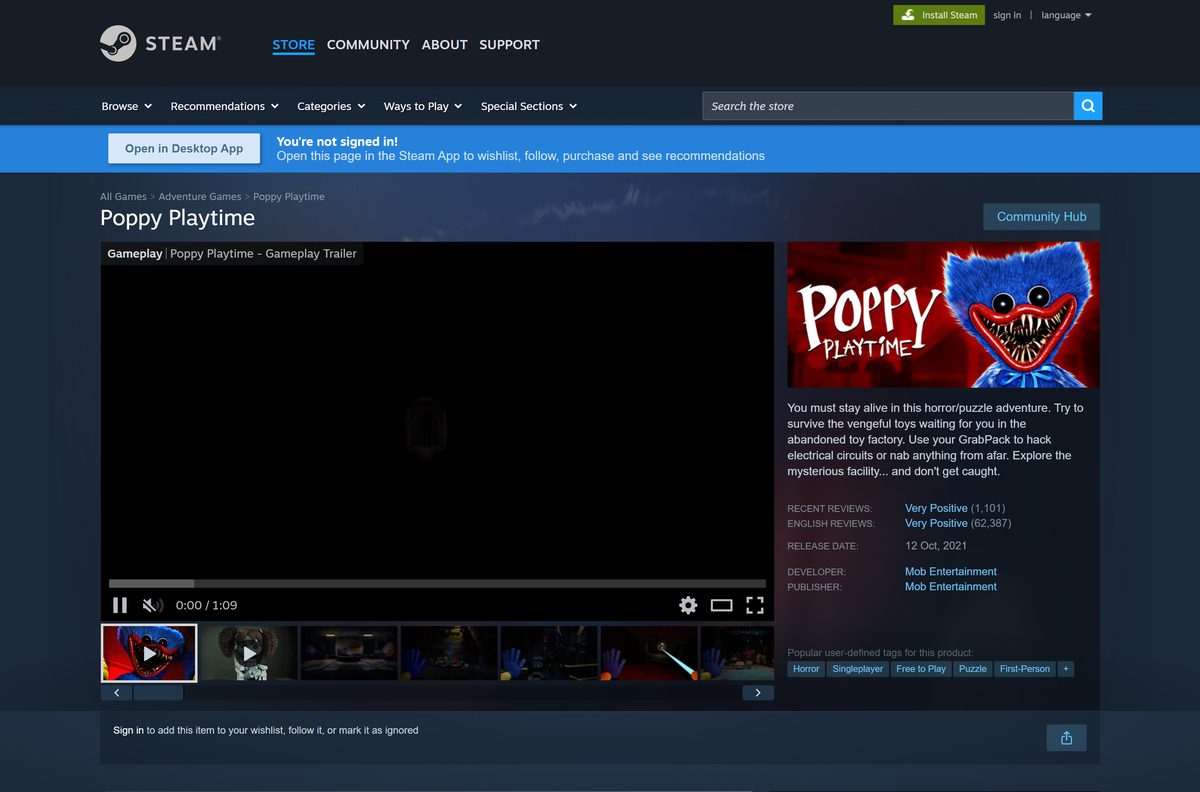Pause the gameplay trailer
This screenshot has width=1200, height=792.
click(x=120, y=605)
